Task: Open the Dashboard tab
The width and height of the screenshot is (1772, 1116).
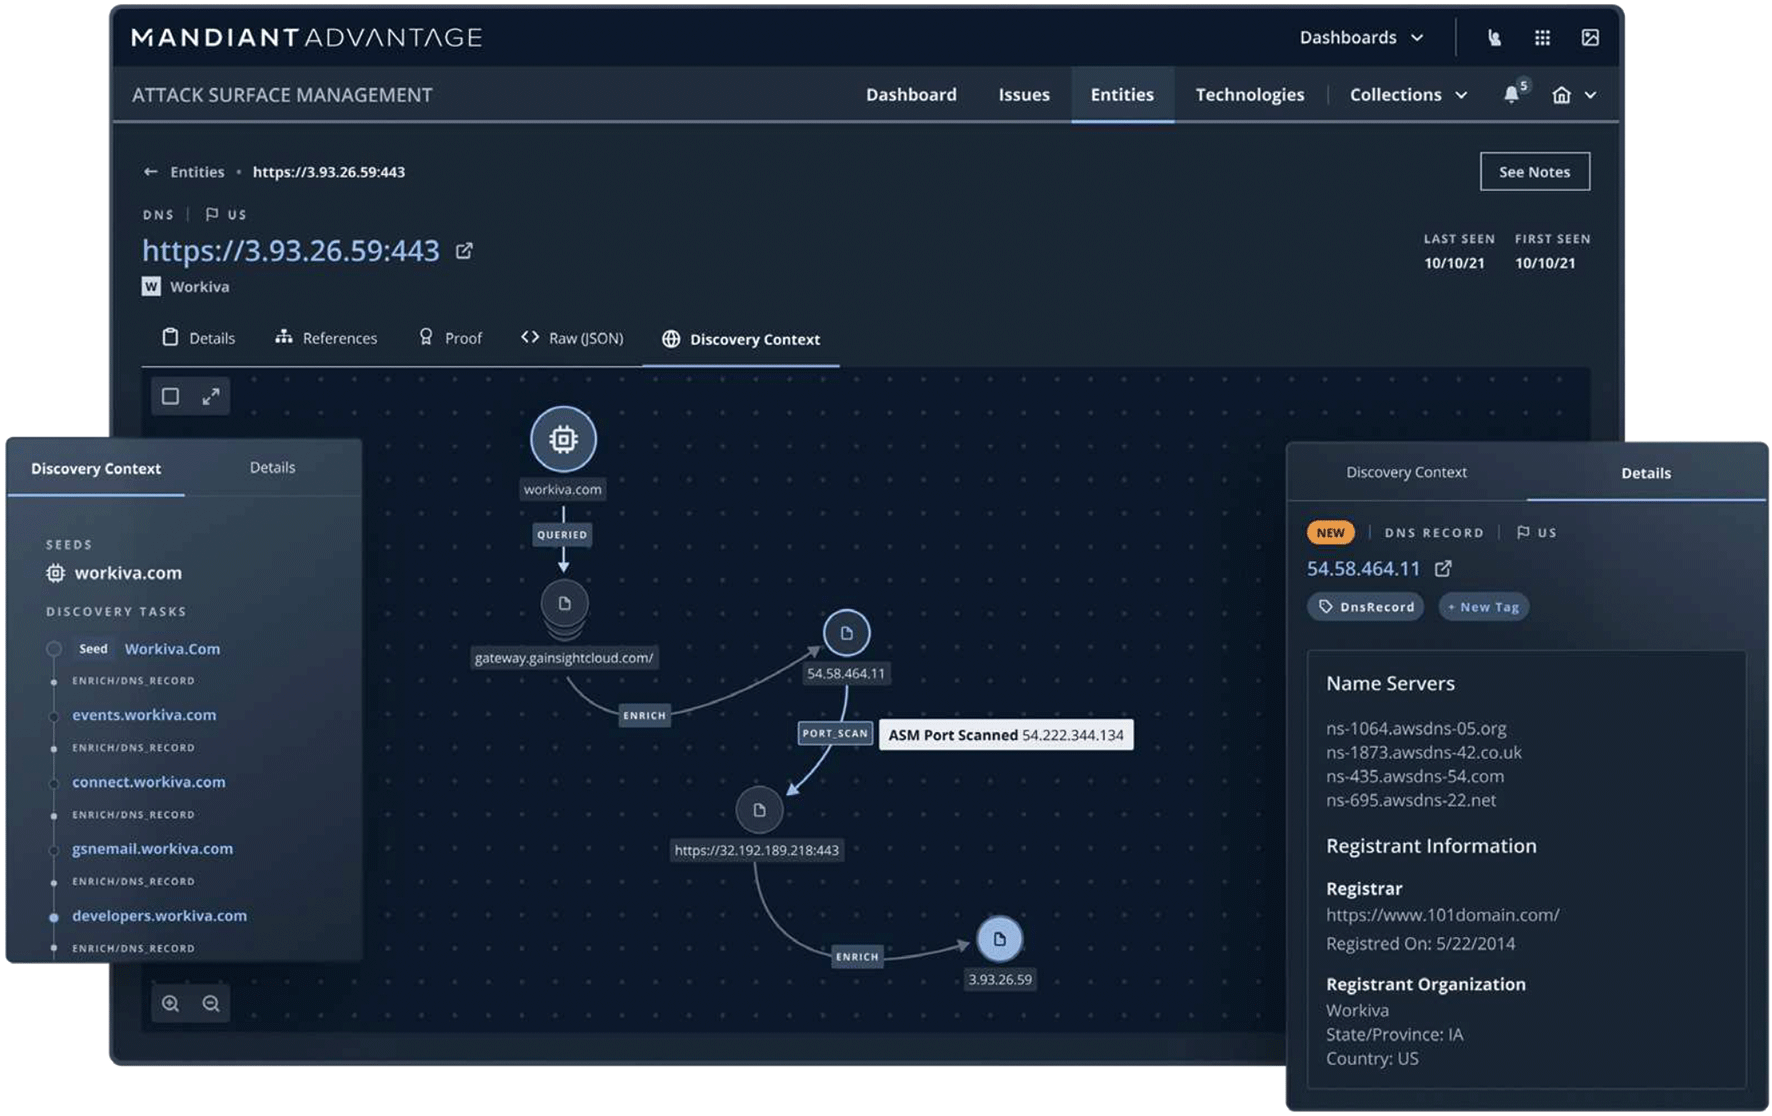Action: [911, 95]
